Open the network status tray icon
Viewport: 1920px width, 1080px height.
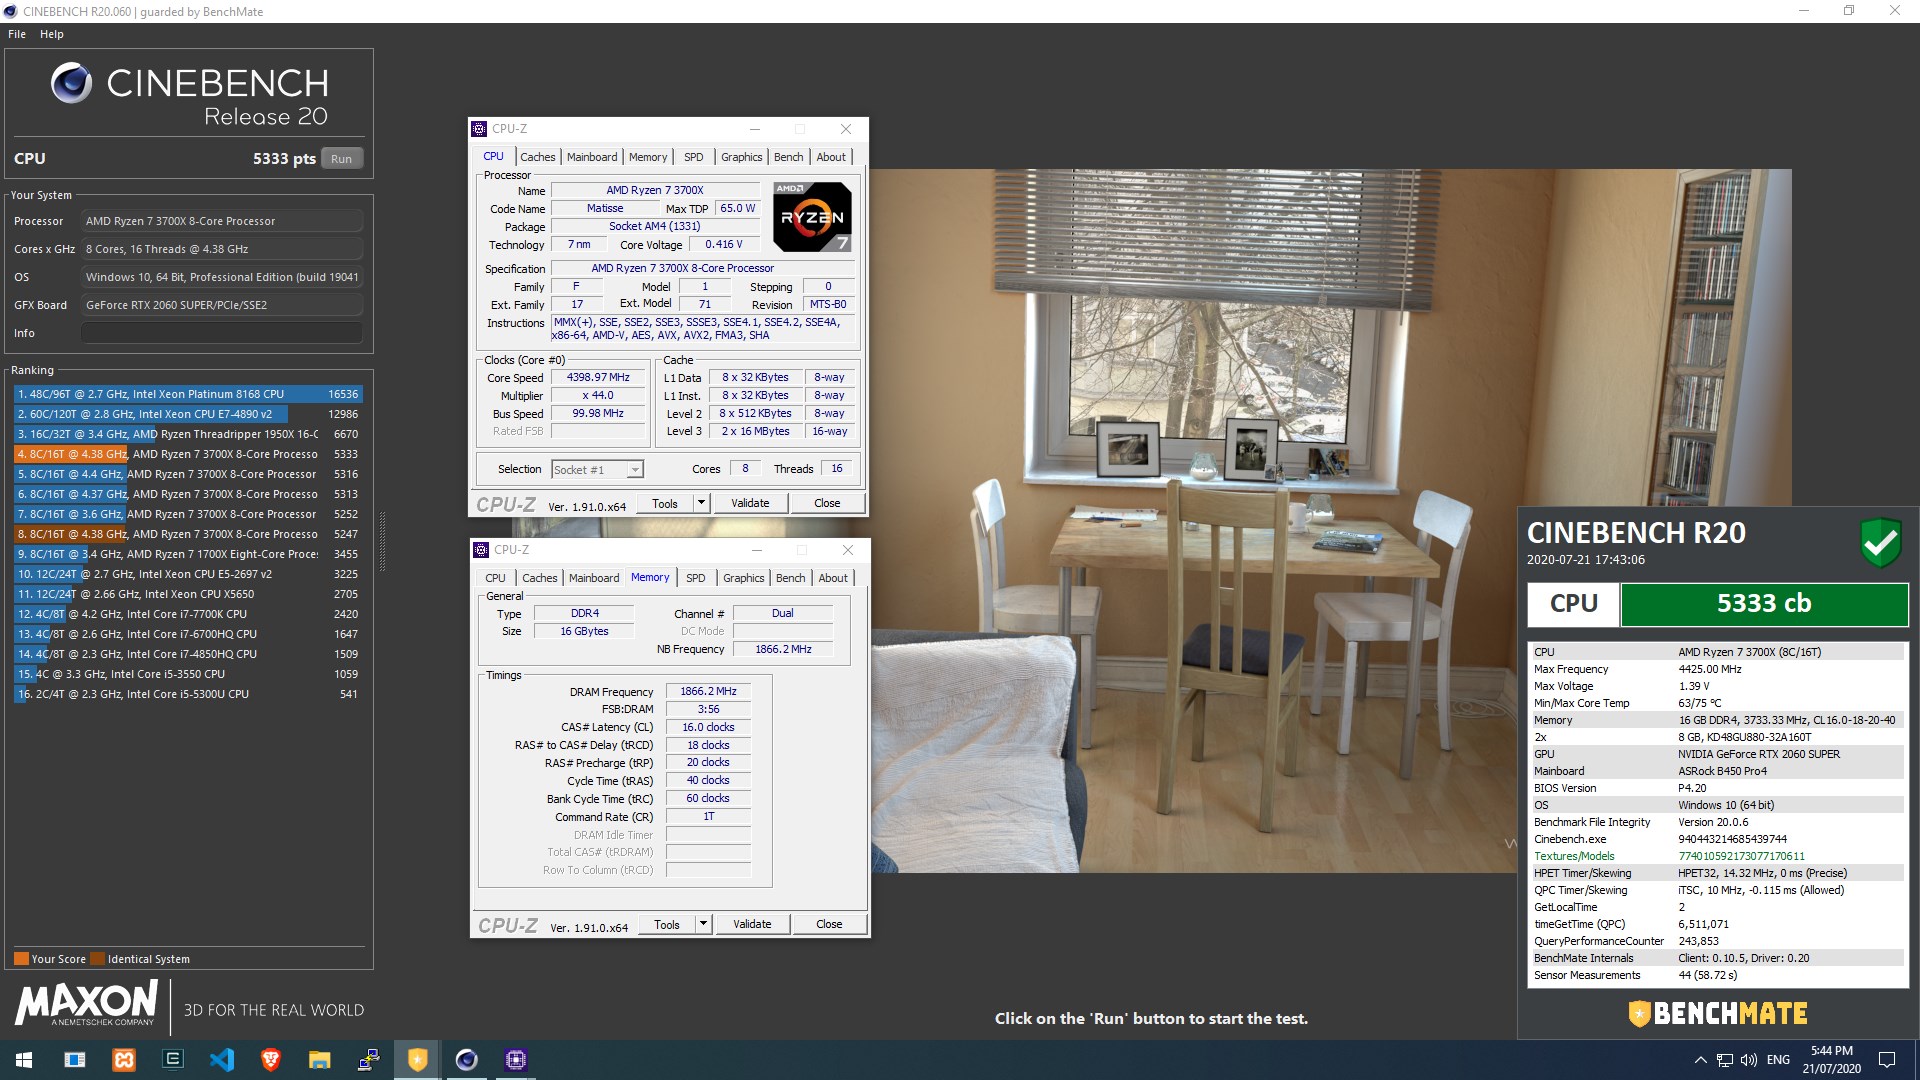tap(1725, 1060)
